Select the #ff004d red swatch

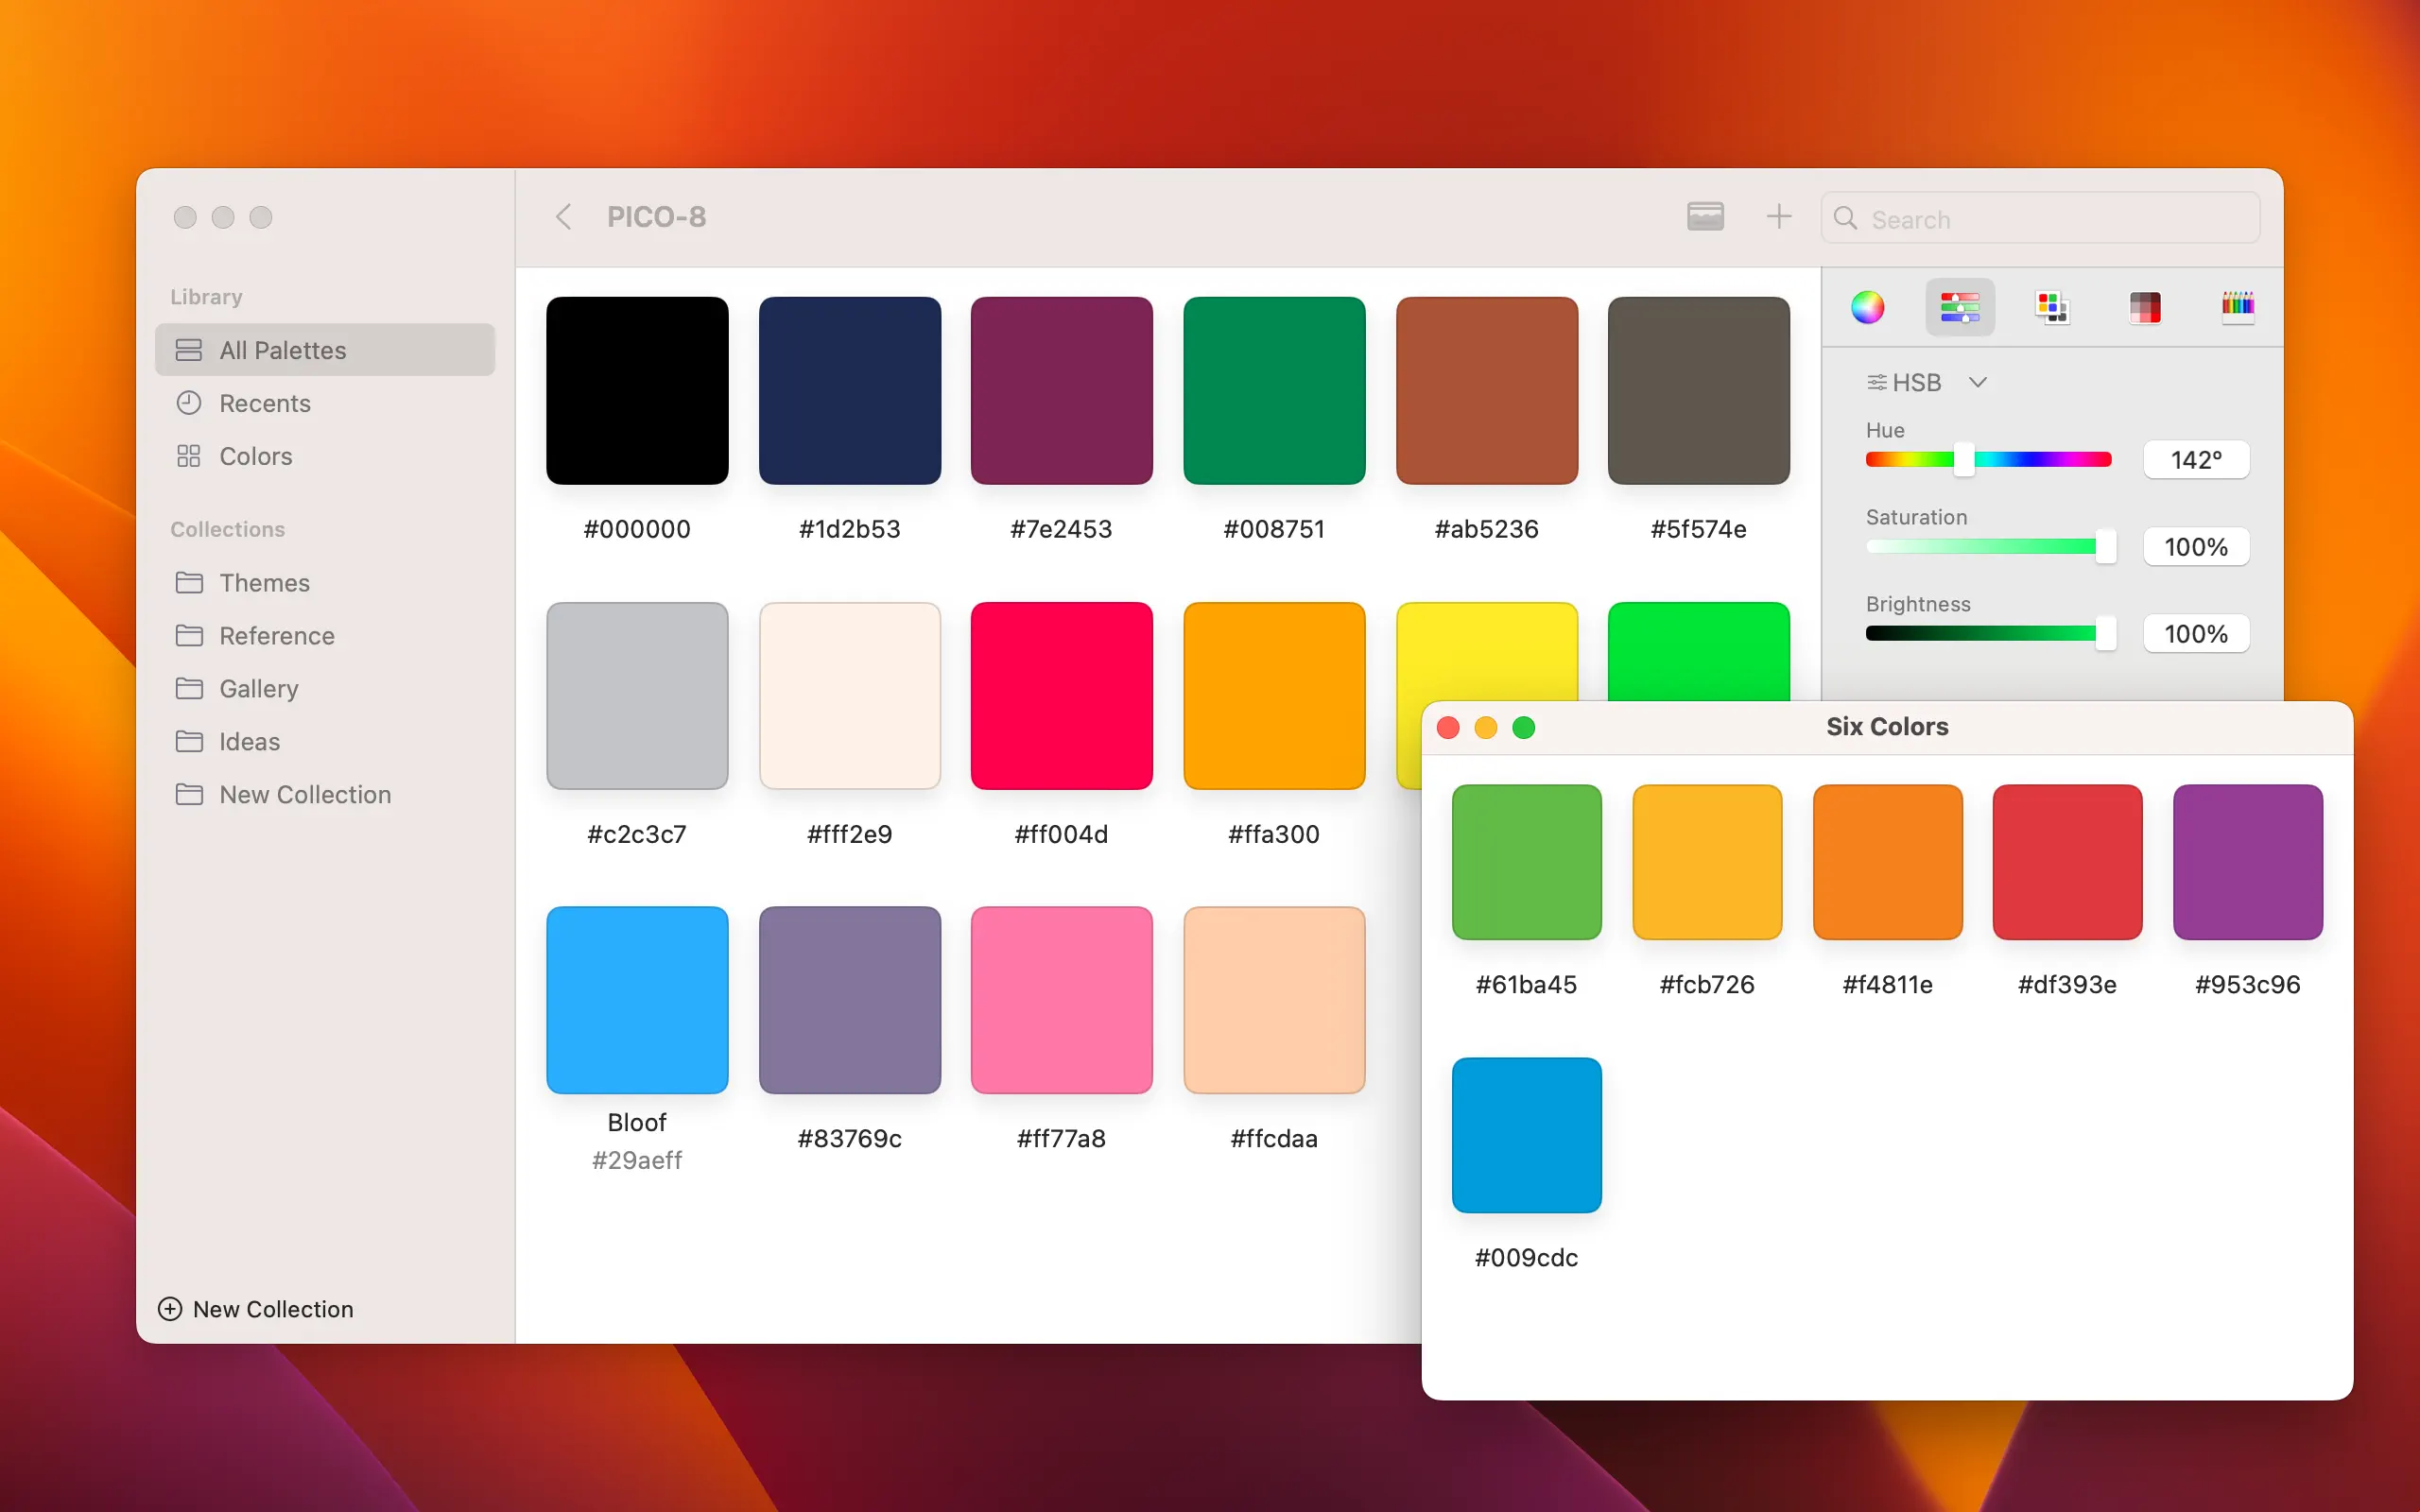(x=1061, y=696)
